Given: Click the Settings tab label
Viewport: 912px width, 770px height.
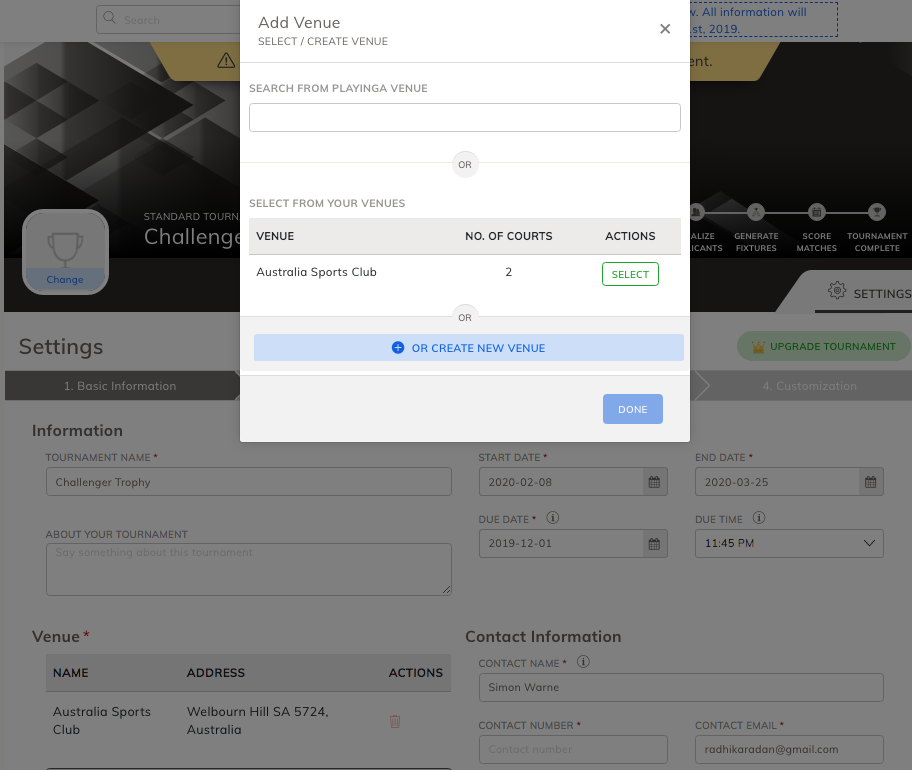Looking at the screenshot, I should [x=882, y=294].
